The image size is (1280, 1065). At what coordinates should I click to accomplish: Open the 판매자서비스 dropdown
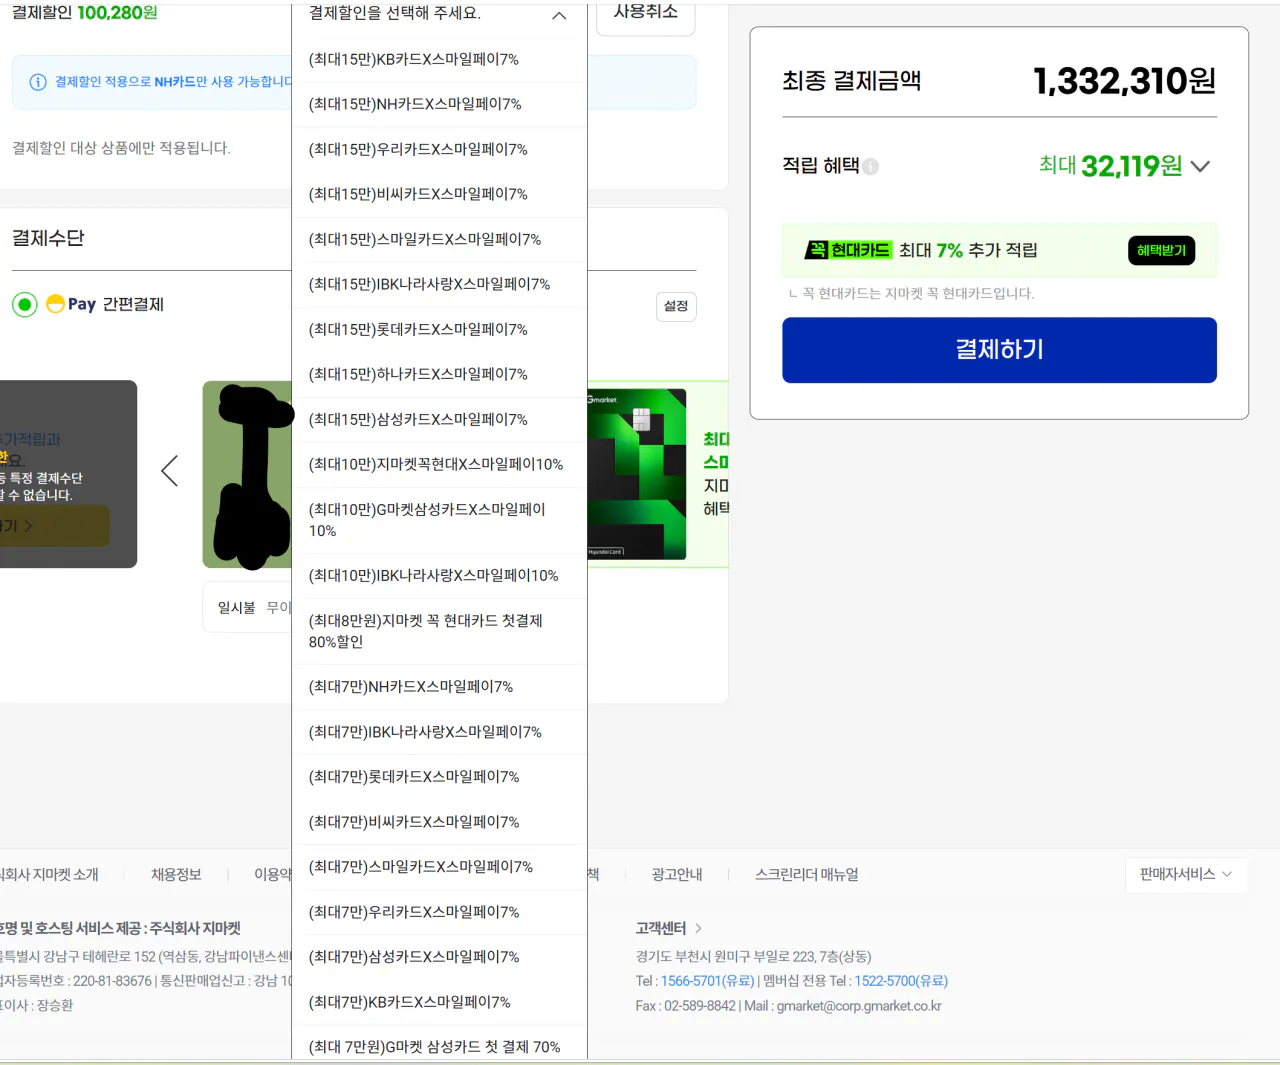point(1186,874)
